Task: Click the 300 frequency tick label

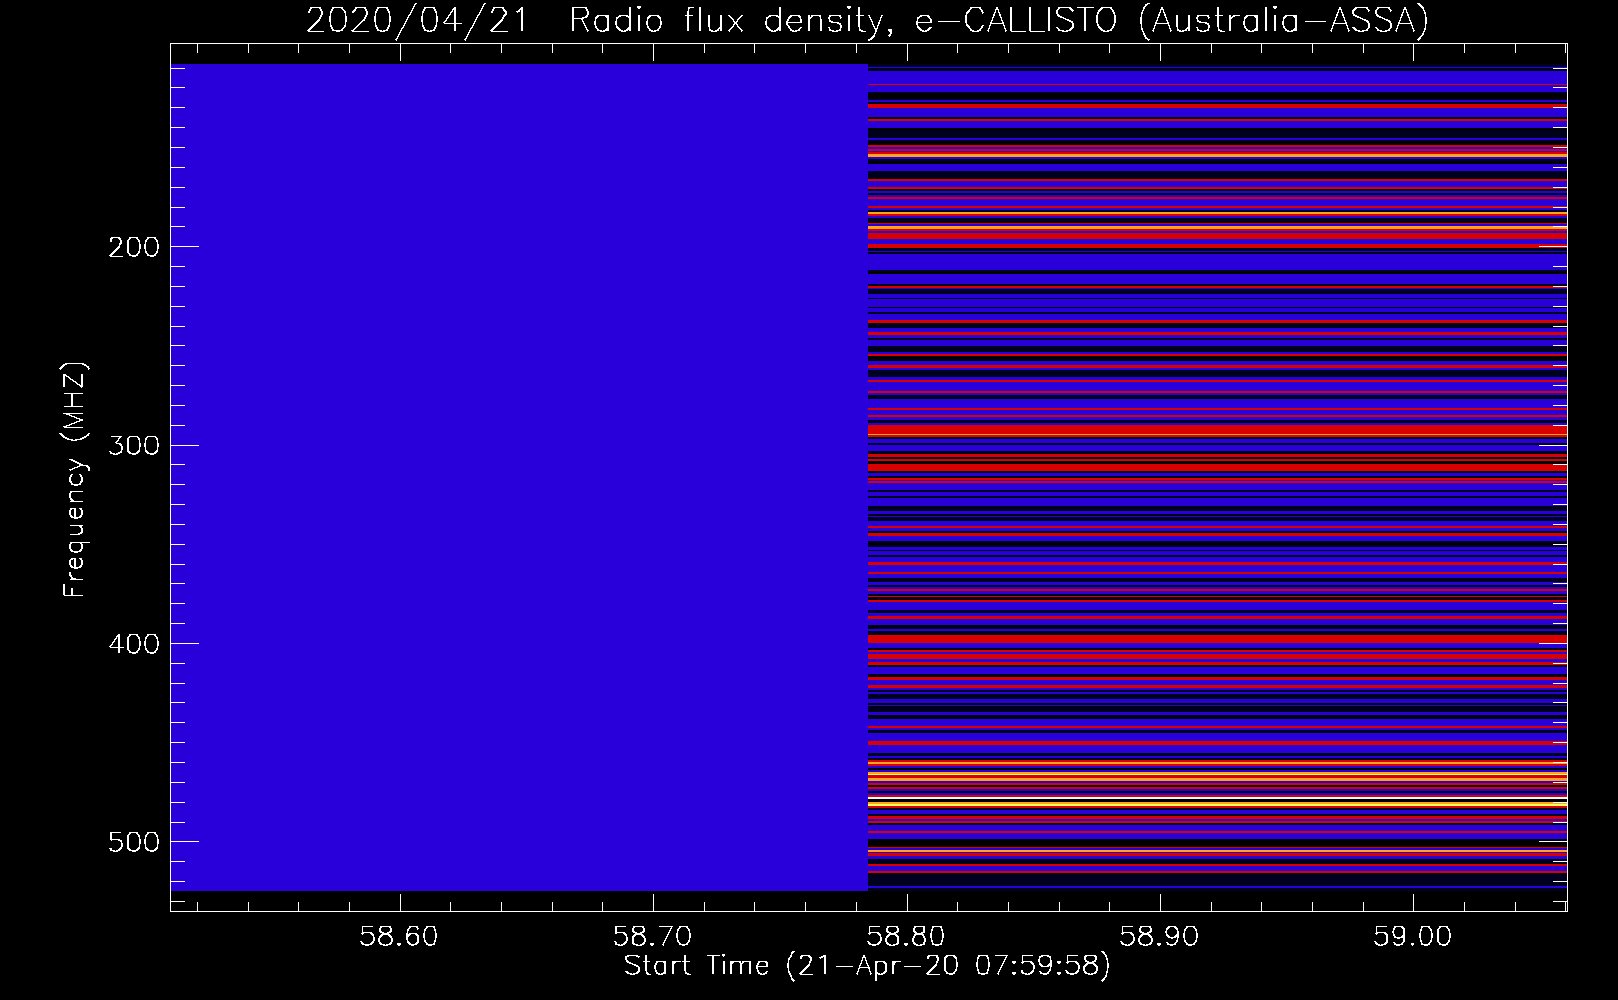Action: pos(133,445)
